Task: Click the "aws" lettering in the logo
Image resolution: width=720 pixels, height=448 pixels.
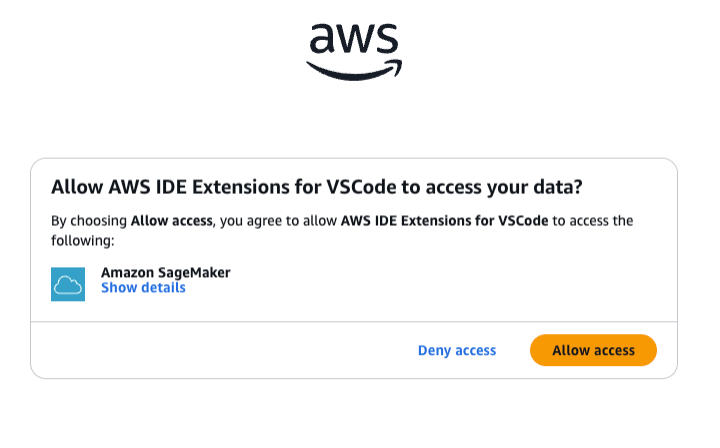Action: pyautogui.click(x=354, y=40)
